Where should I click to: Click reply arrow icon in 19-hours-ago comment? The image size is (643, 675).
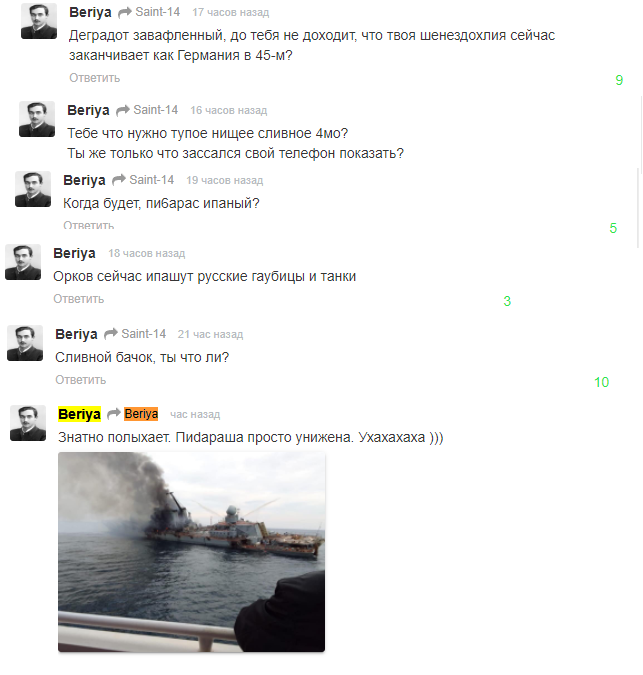[119, 180]
